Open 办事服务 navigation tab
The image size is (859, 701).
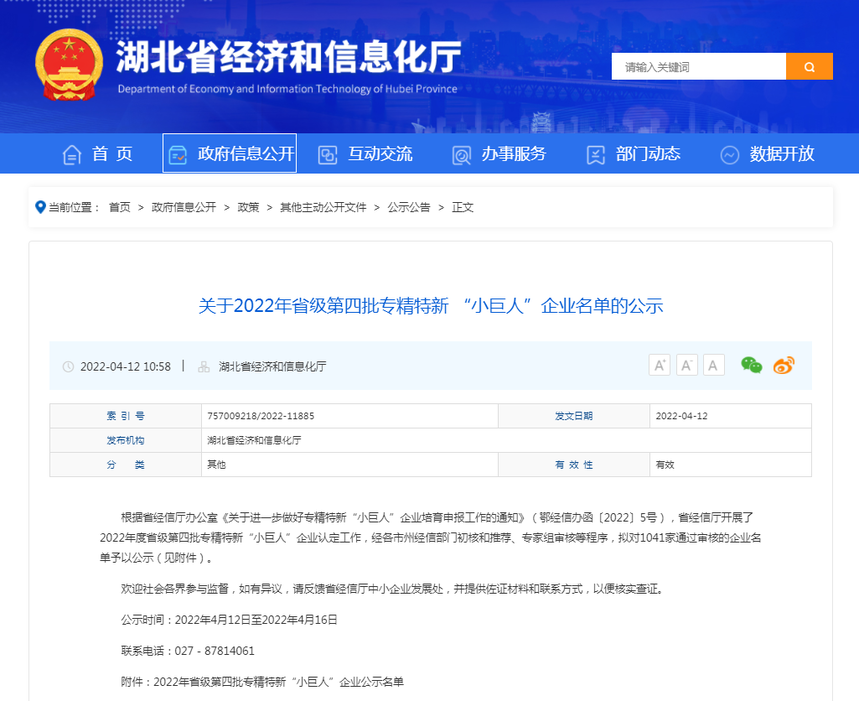point(514,154)
